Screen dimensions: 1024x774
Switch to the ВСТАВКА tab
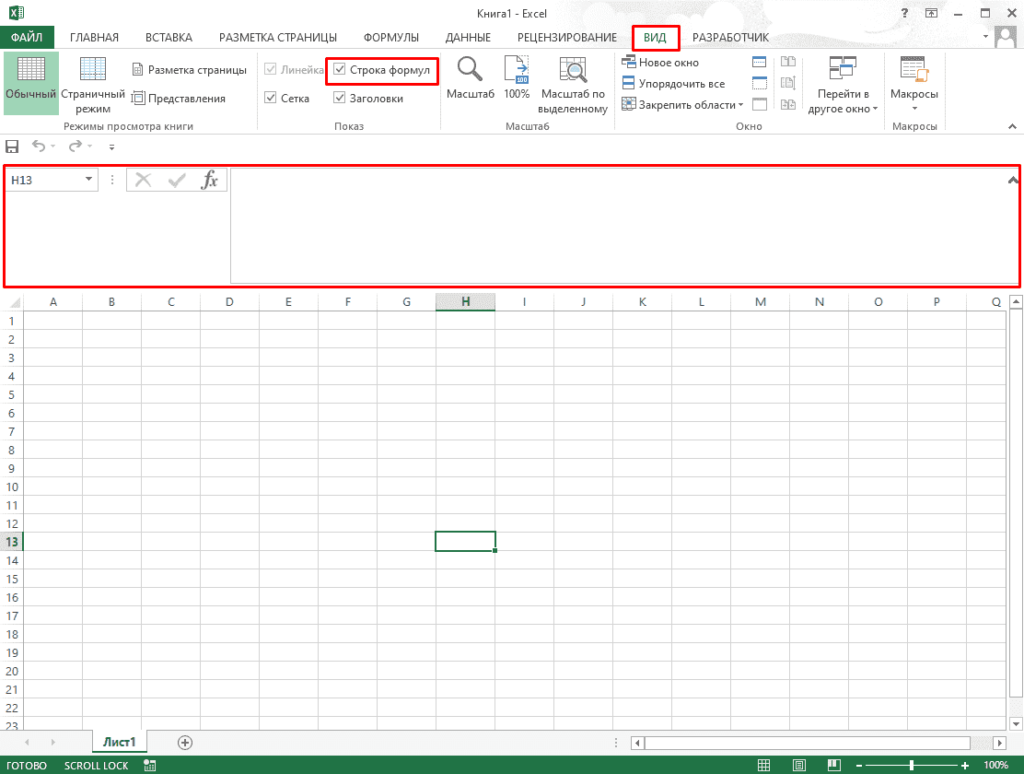click(x=168, y=37)
